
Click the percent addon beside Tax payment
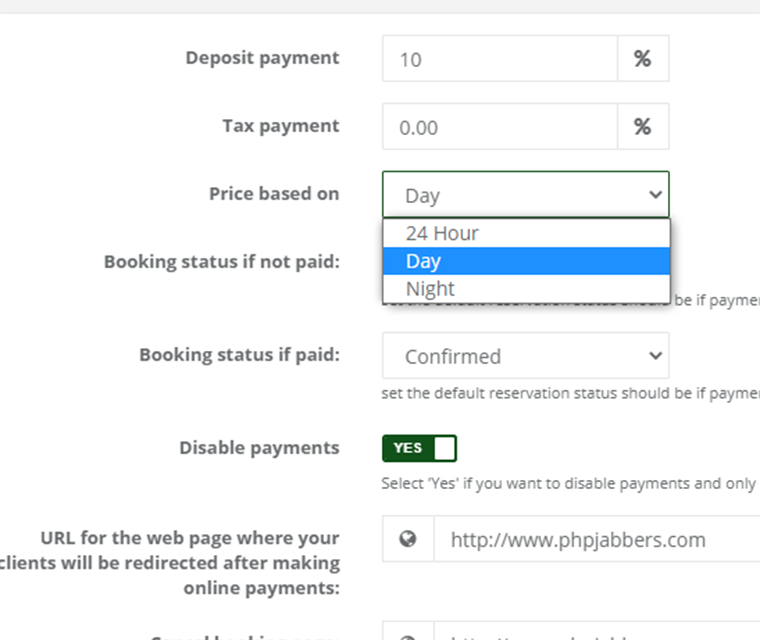tap(643, 127)
